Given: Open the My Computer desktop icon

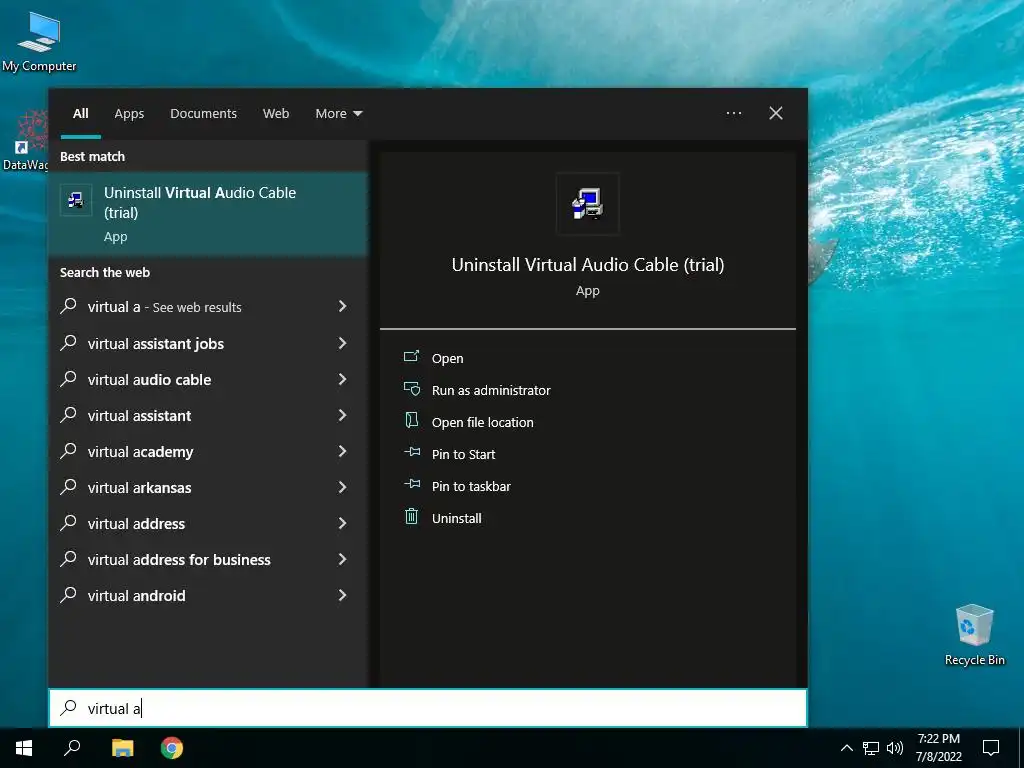Looking at the screenshot, I should pos(39,41).
